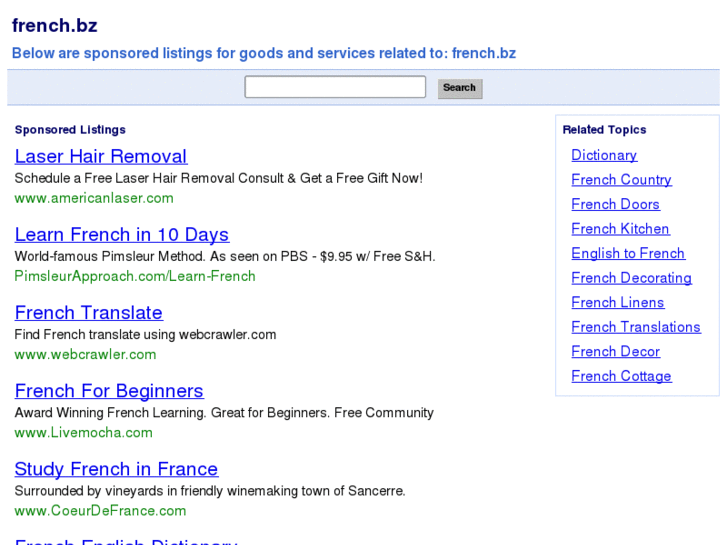Visit www.americanlaser.com URL text
Viewport: 727px width, 545px height.
pos(94,198)
